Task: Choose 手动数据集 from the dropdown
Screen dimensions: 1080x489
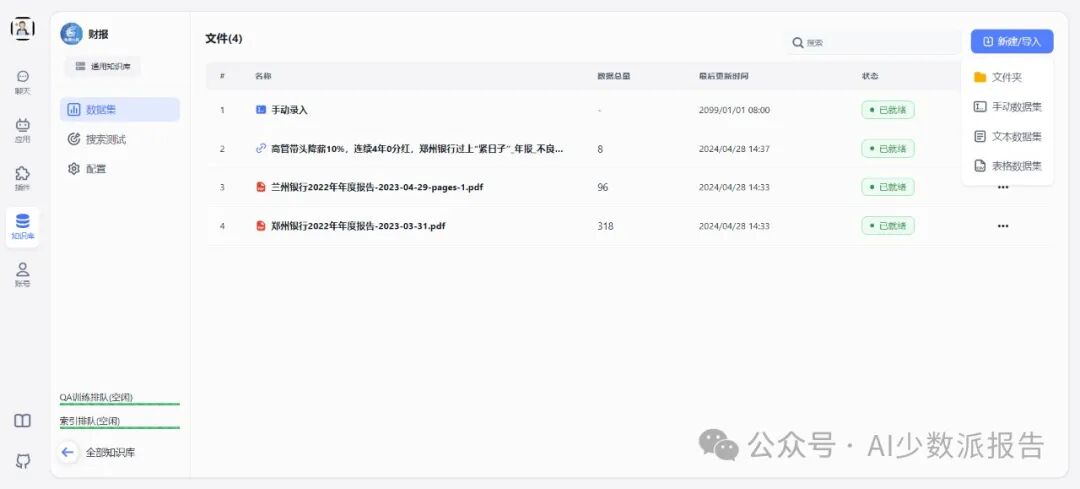Action: 1007,107
